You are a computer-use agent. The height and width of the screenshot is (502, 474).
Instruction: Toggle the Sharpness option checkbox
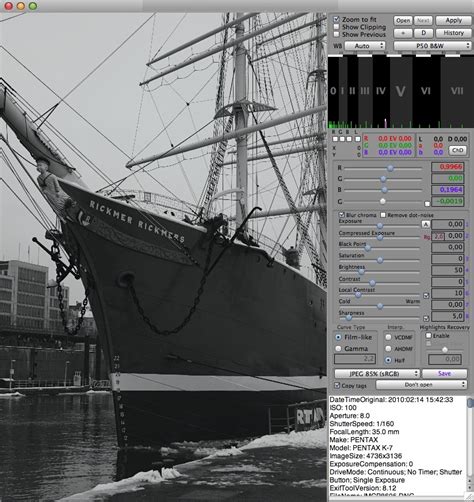426,318
